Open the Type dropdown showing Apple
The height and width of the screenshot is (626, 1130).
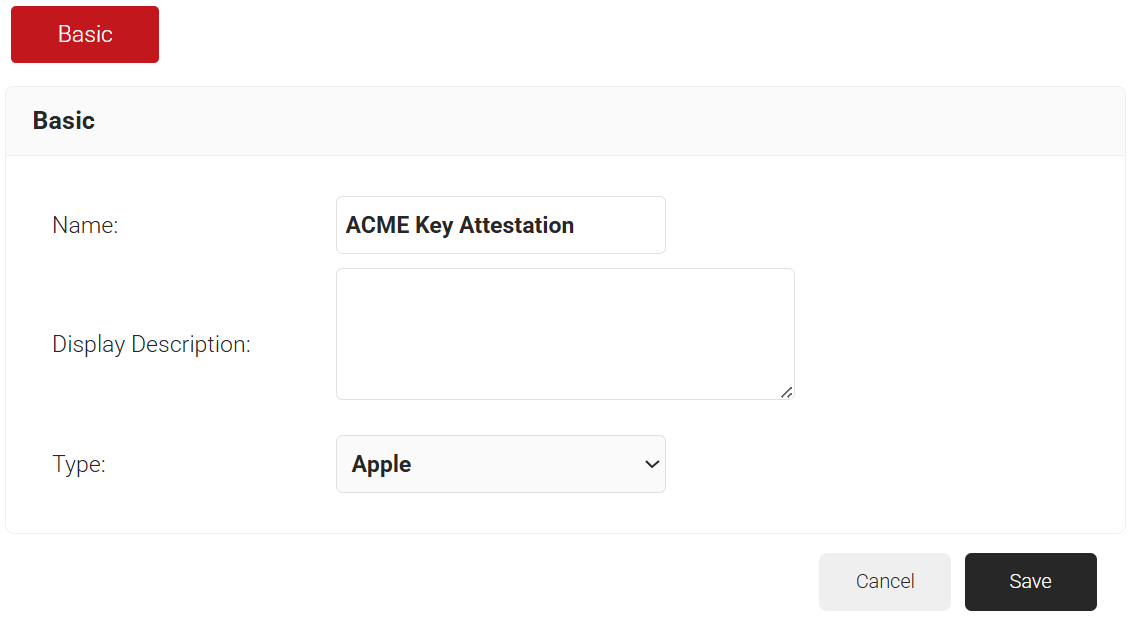coord(501,464)
